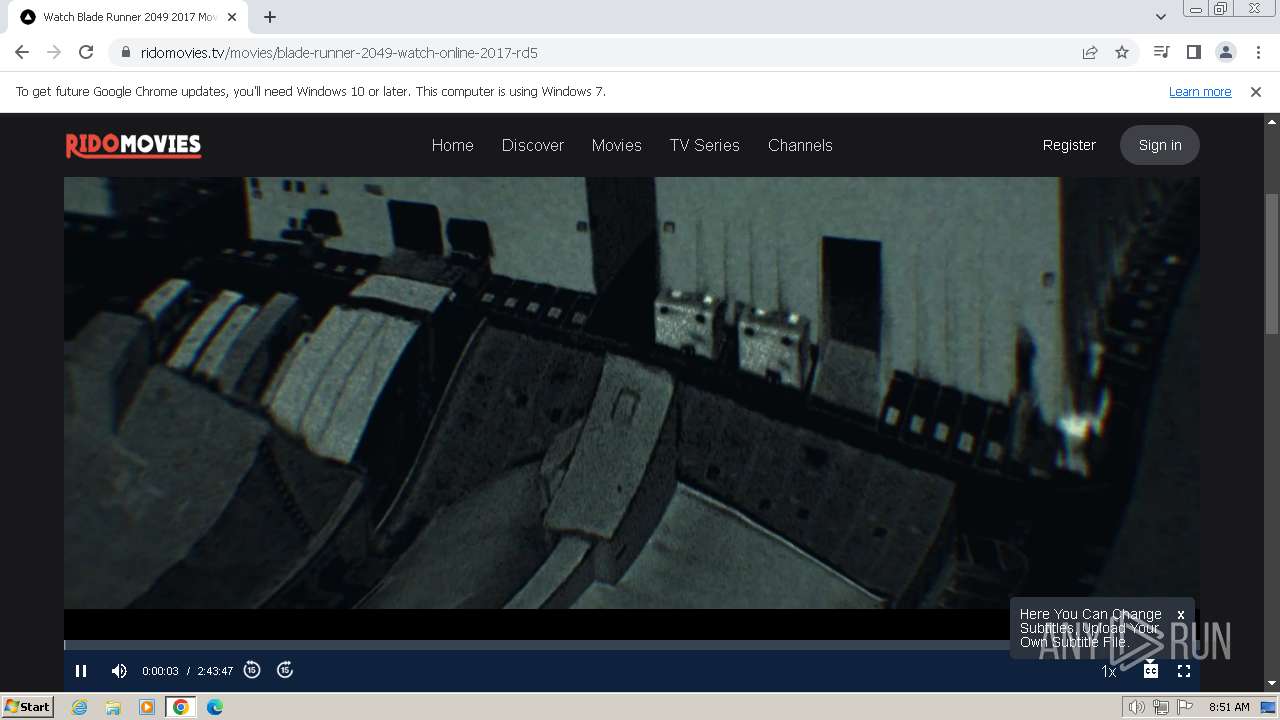The height and width of the screenshot is (720, 1280).
Task: Open the Discover navigation item
Action: 533,145
